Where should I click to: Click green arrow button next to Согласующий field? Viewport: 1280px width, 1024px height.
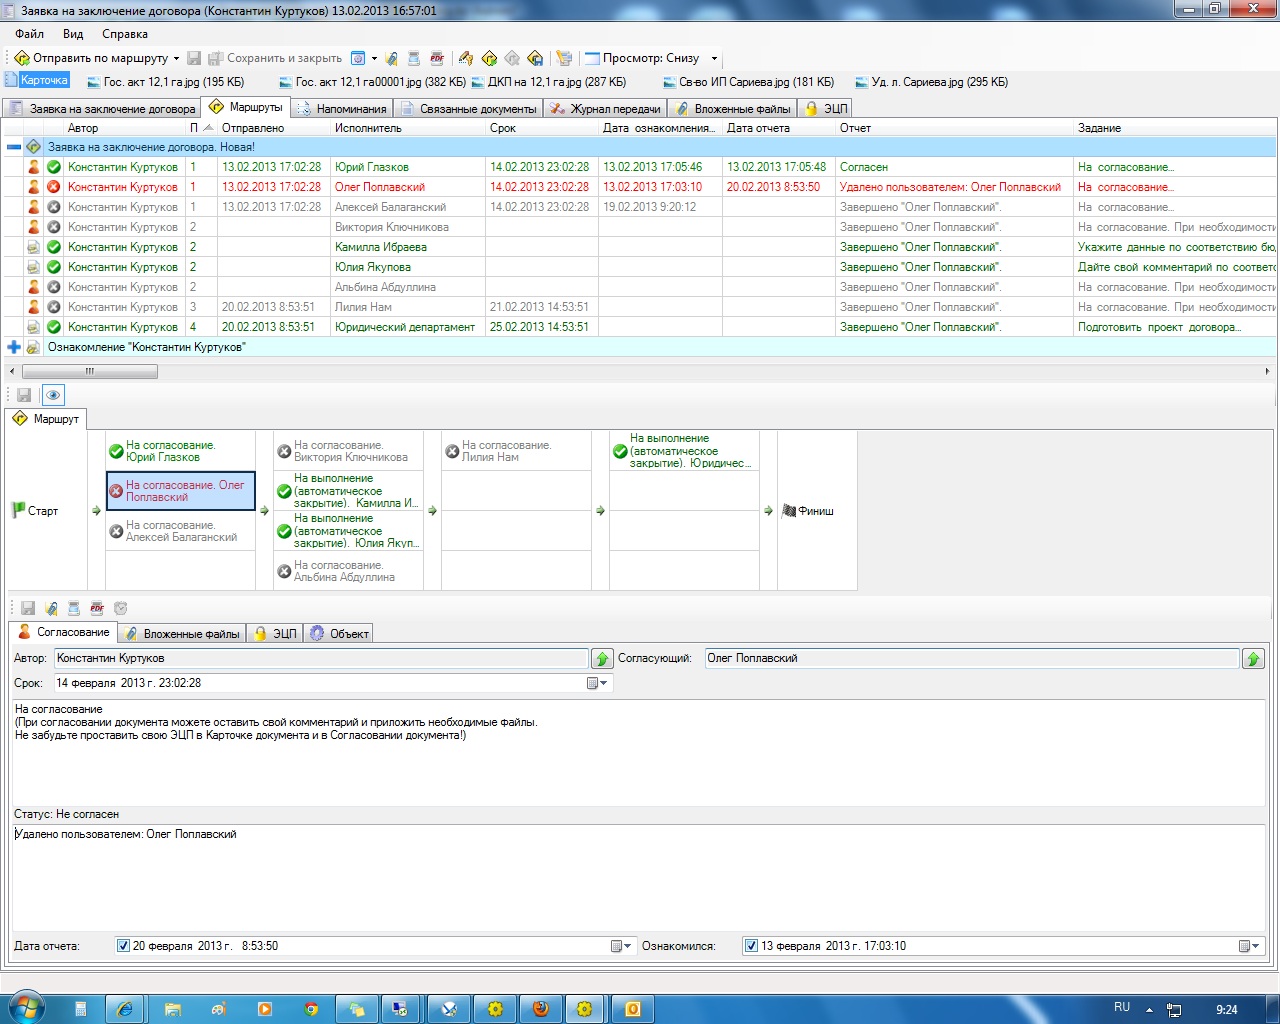click(x=1253, y=658)
